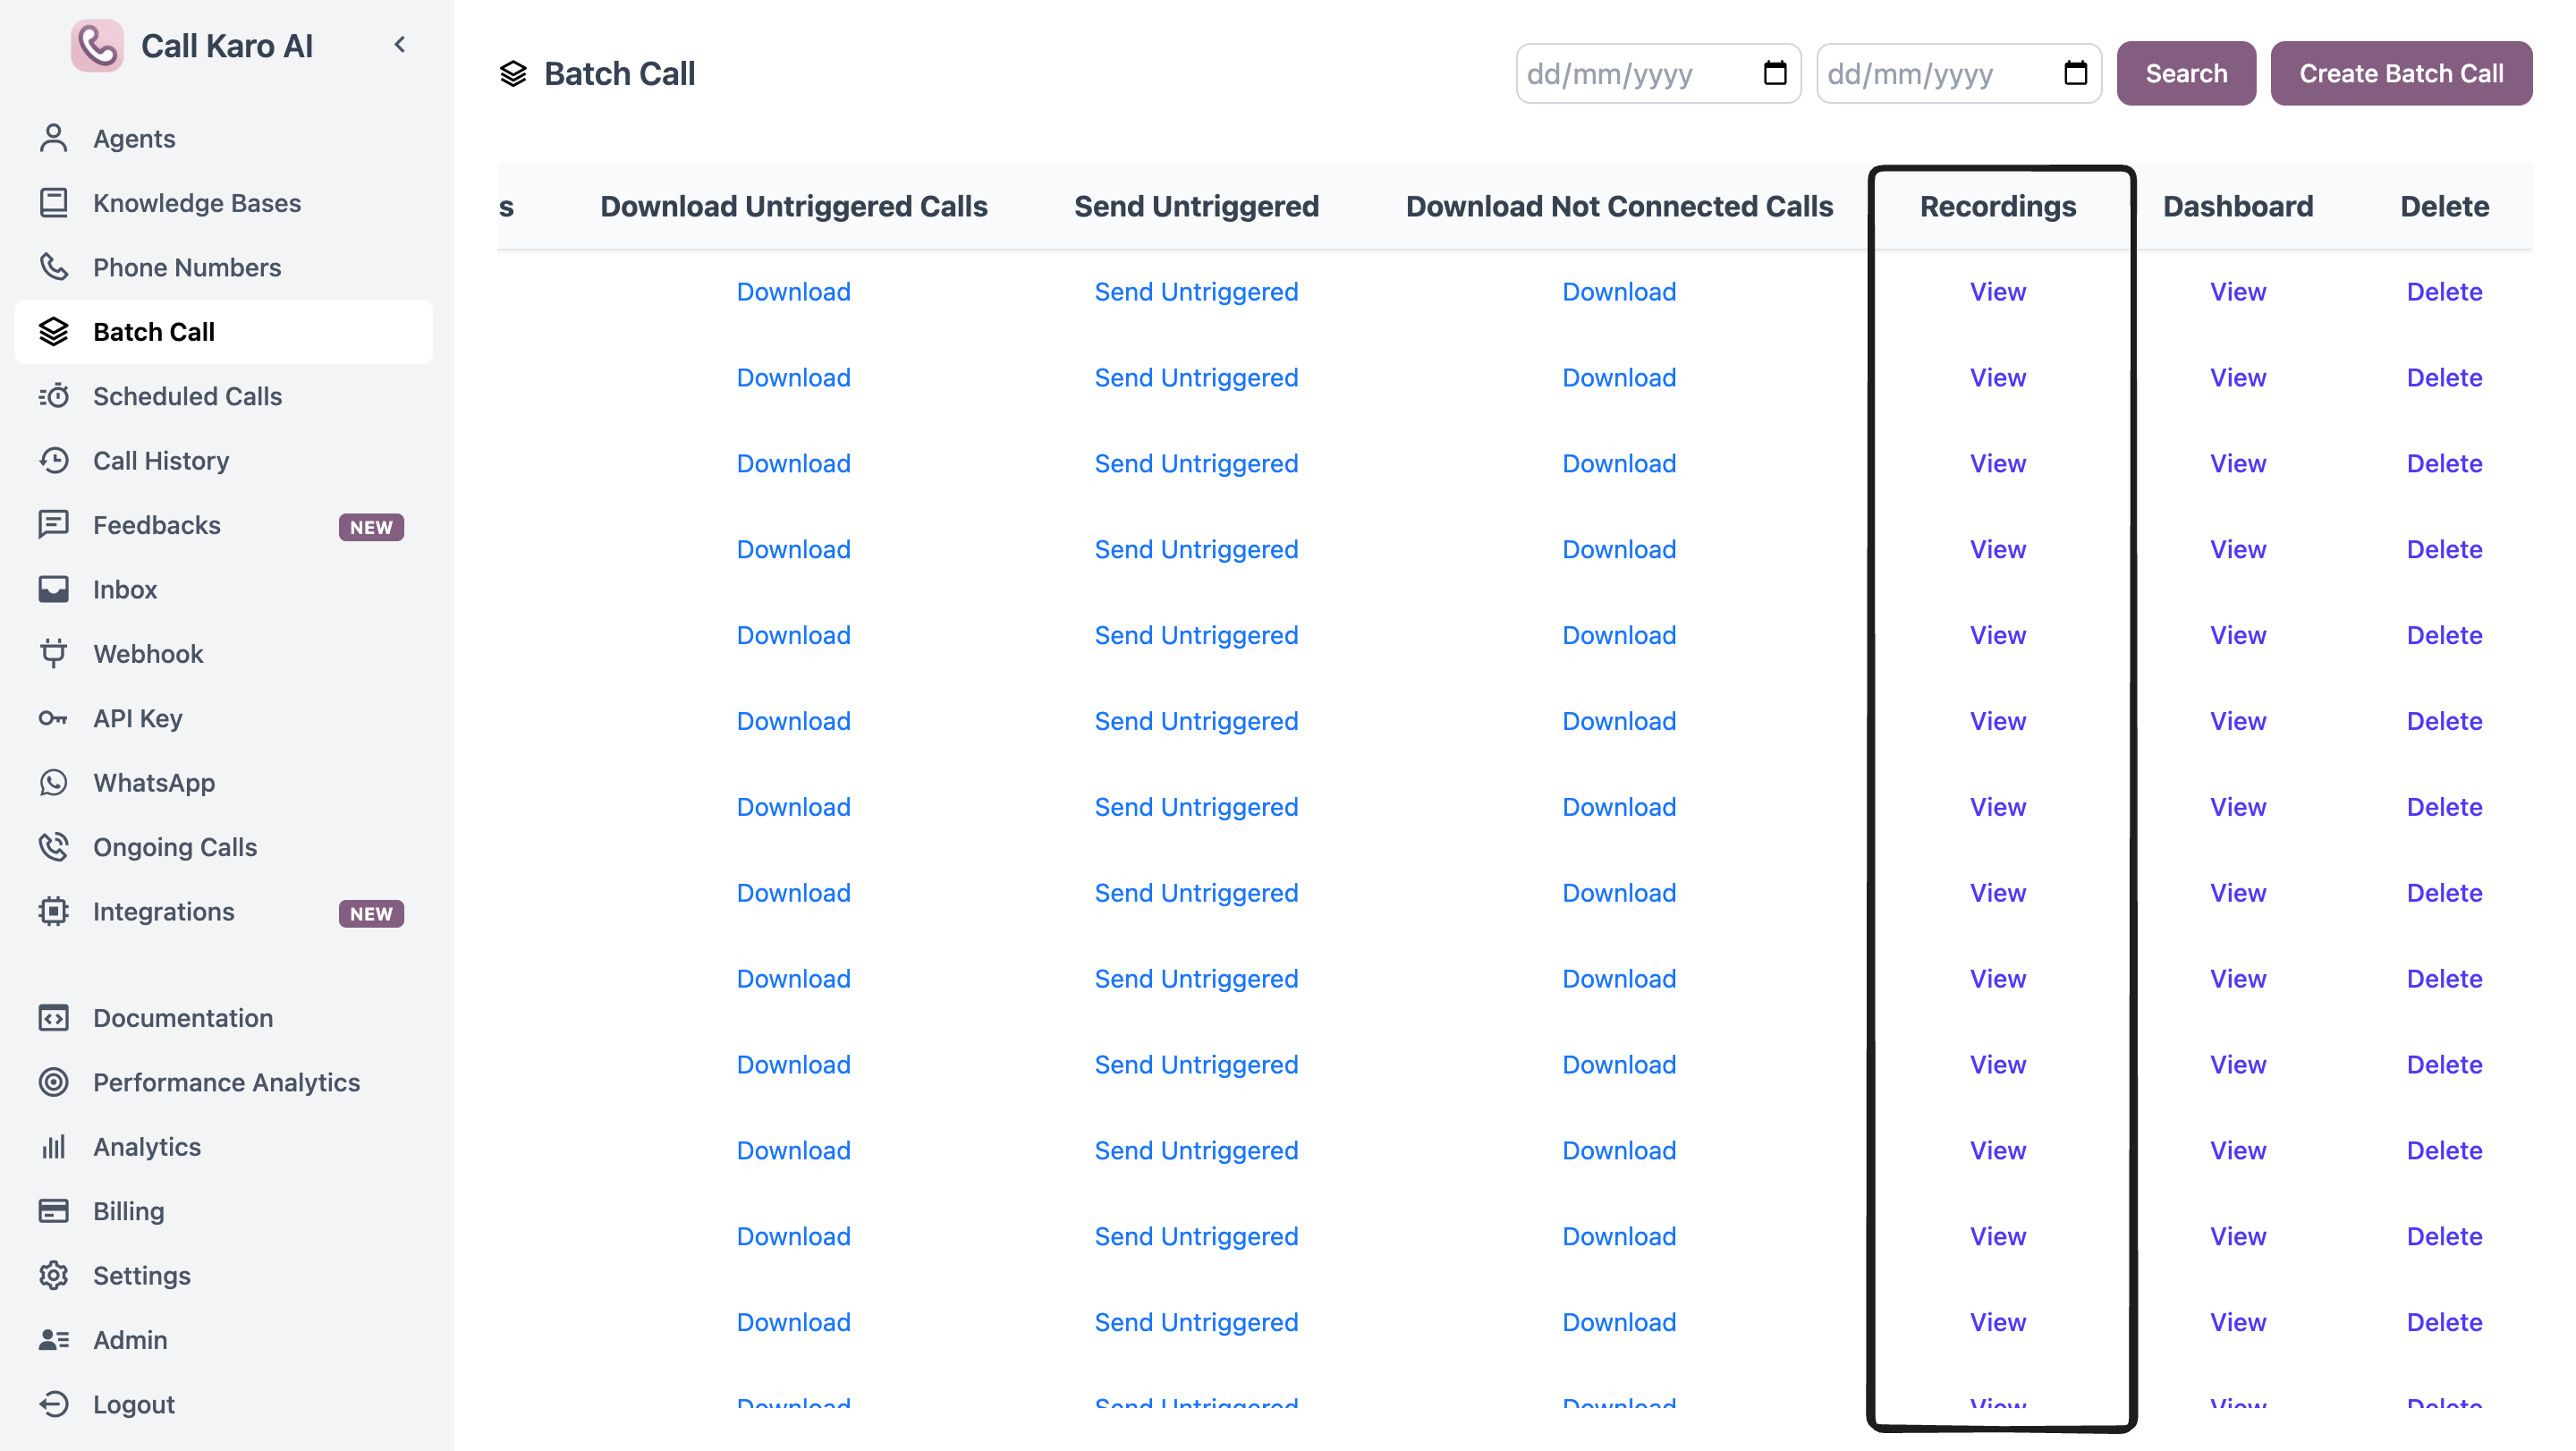Click third row Download under Untriggered Calls
Image resolution: width=2576 pixels, height=1451 pixels.
pos(793,463)
